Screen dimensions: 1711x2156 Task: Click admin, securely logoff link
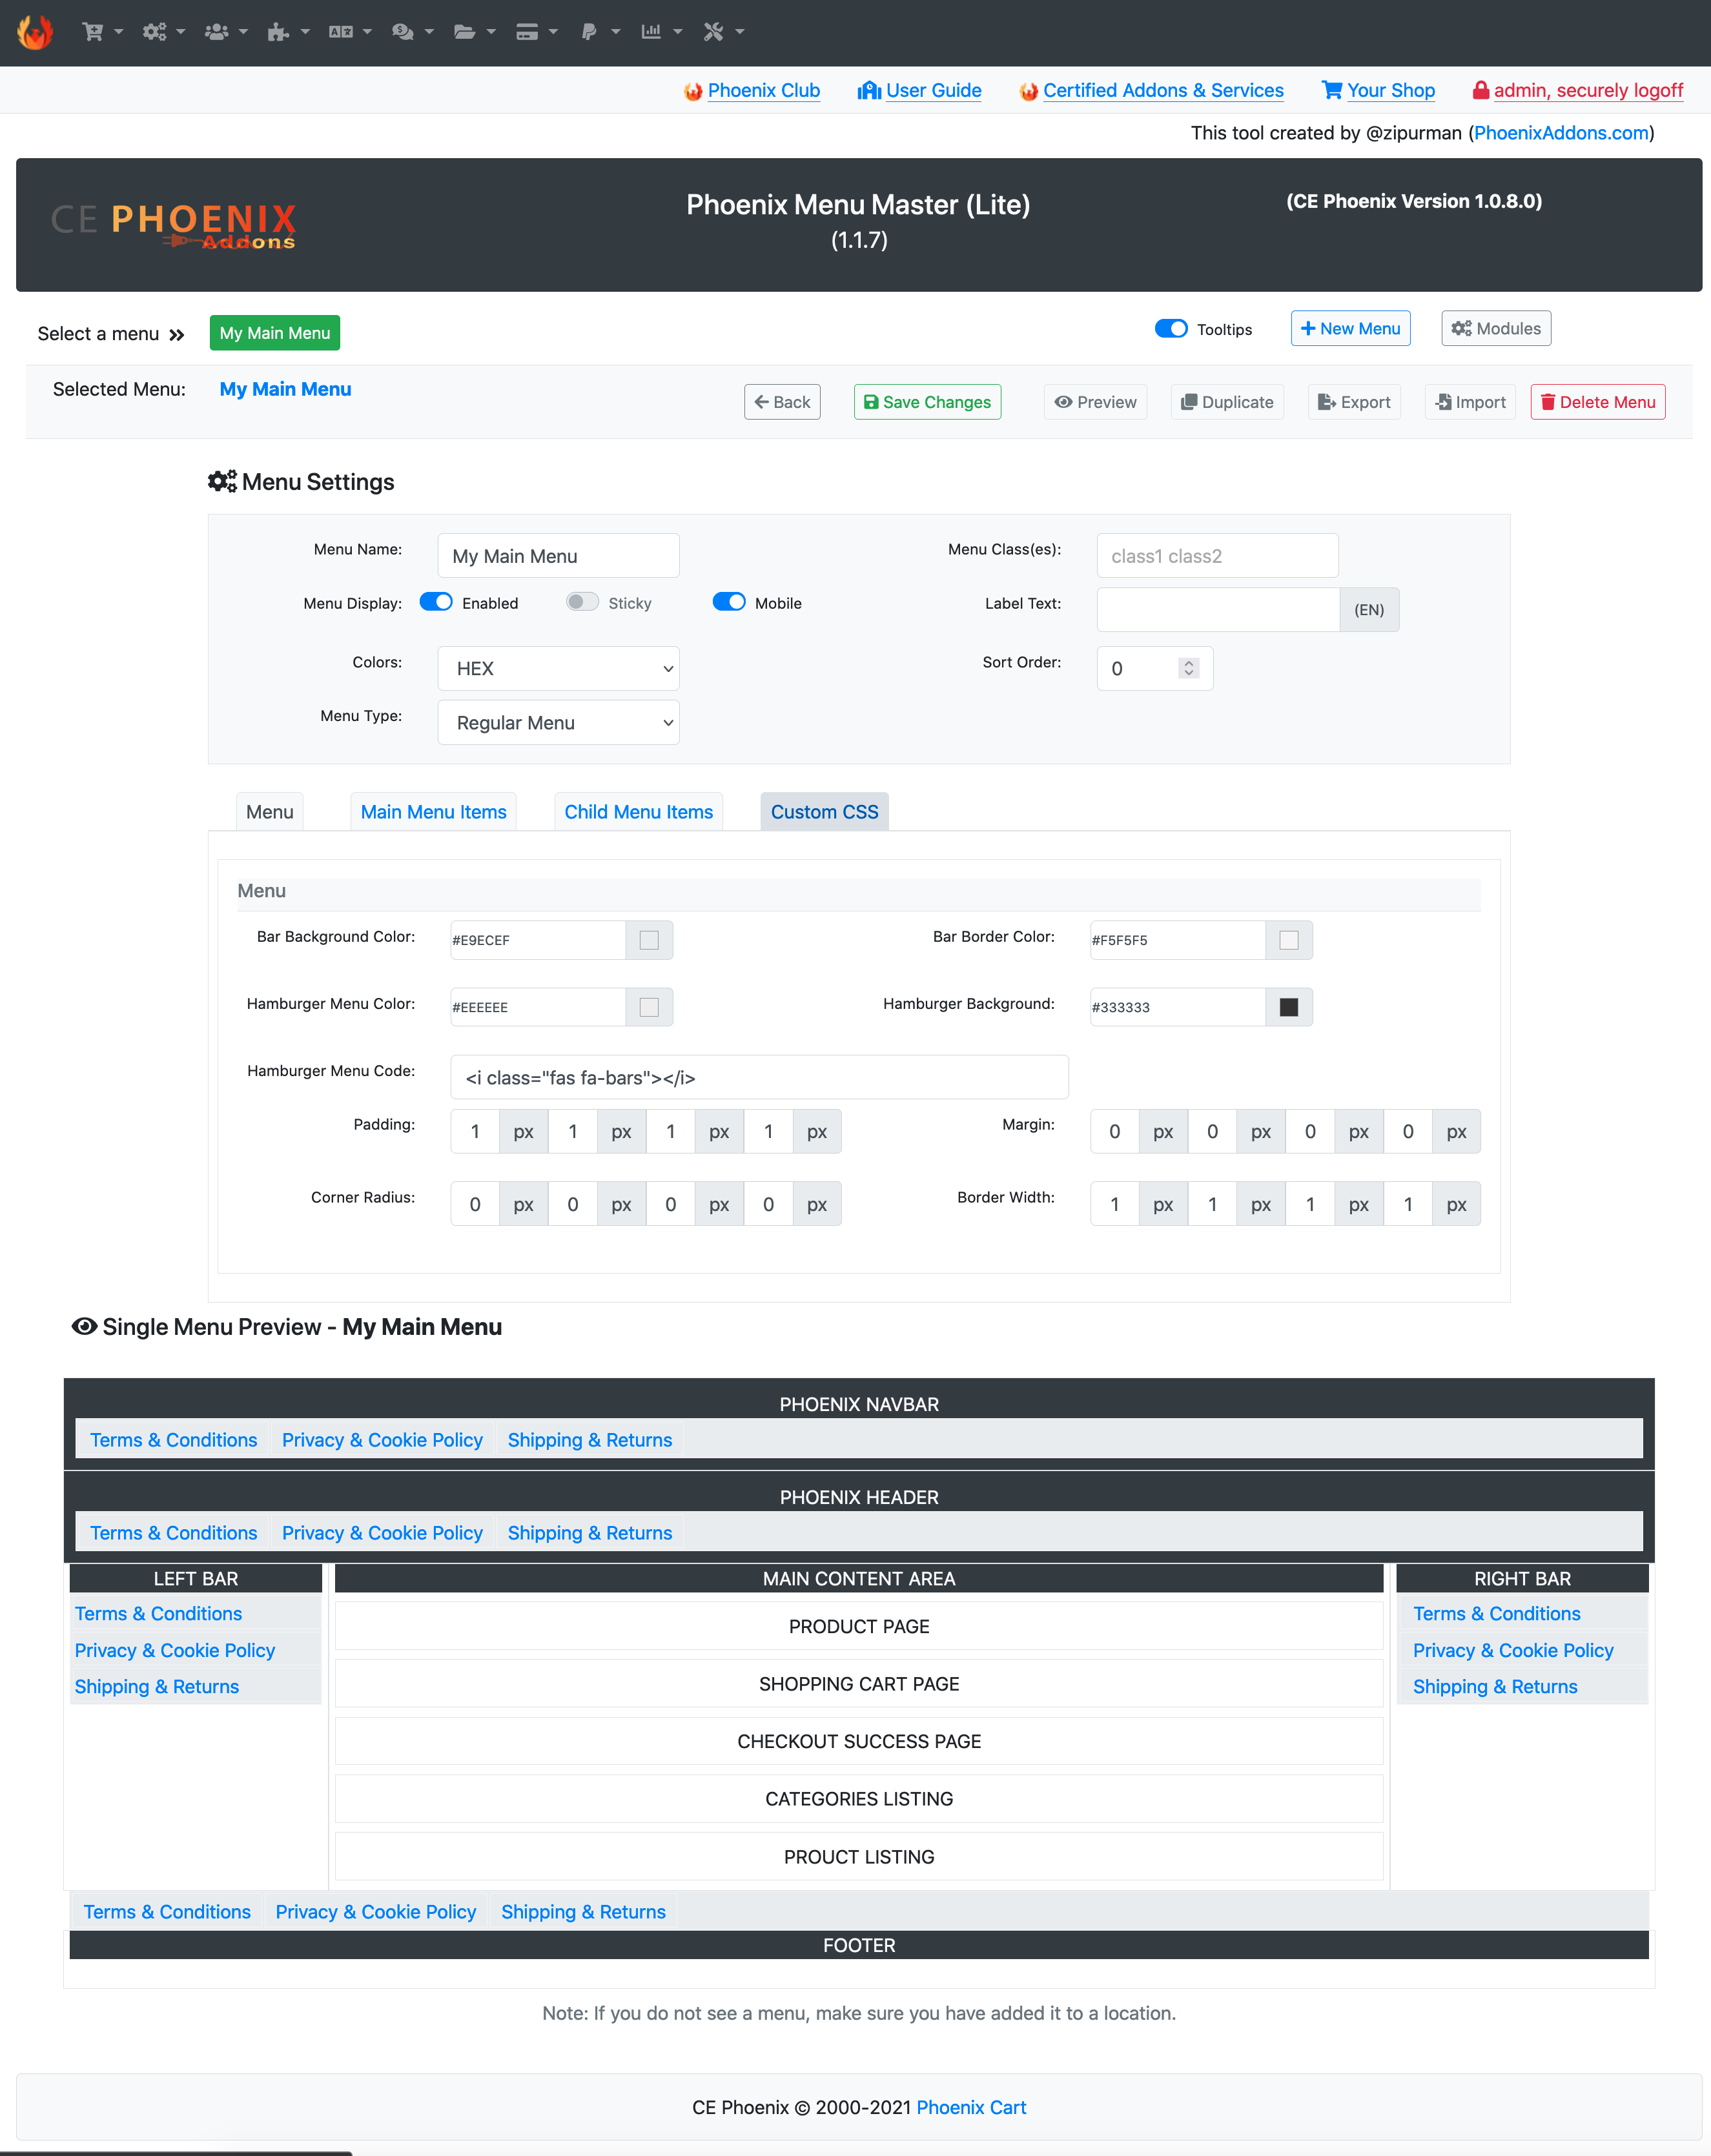[x=1588, y=90]
